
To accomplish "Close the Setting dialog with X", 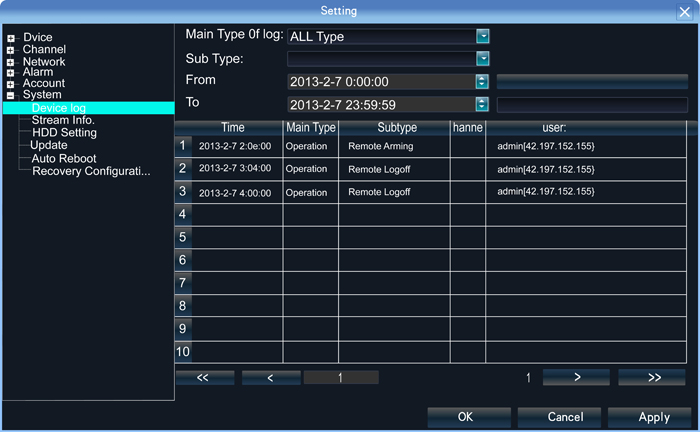I will pos(684,12).
